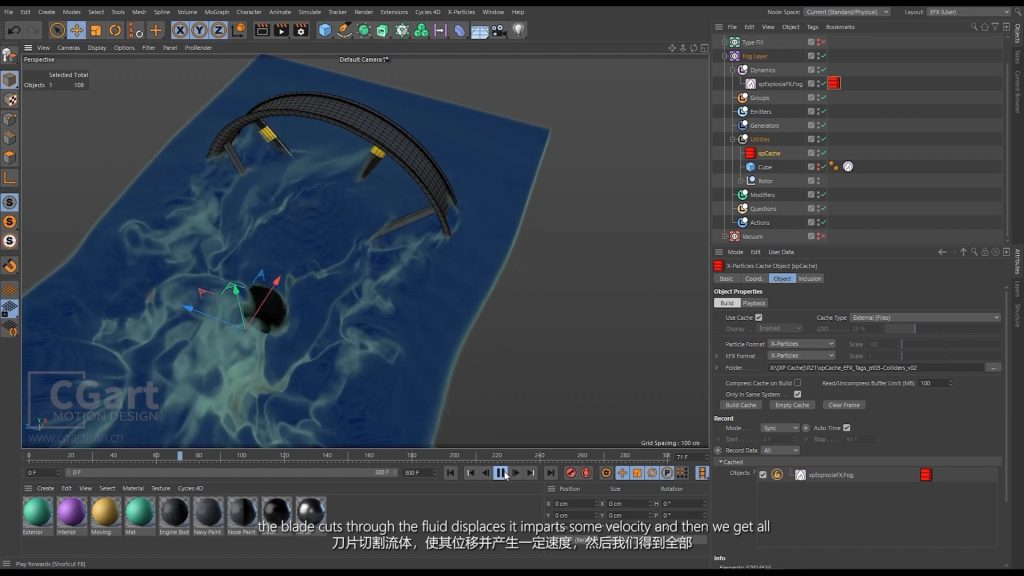
Task: Open Edit Render Settings icon
Action: [301, 30]
